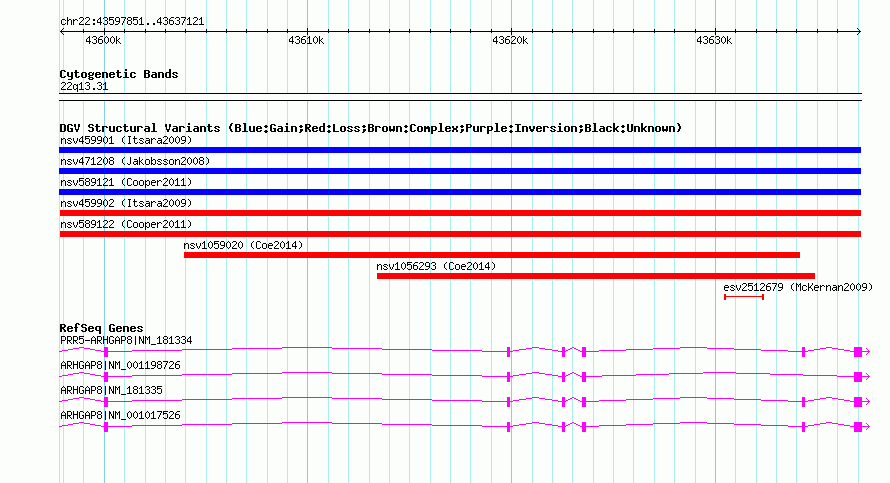Screen dimensions: 890x483
Task: Click the last exon block of ARHGAP8 NM_181335
Action: tap(858, 402)
